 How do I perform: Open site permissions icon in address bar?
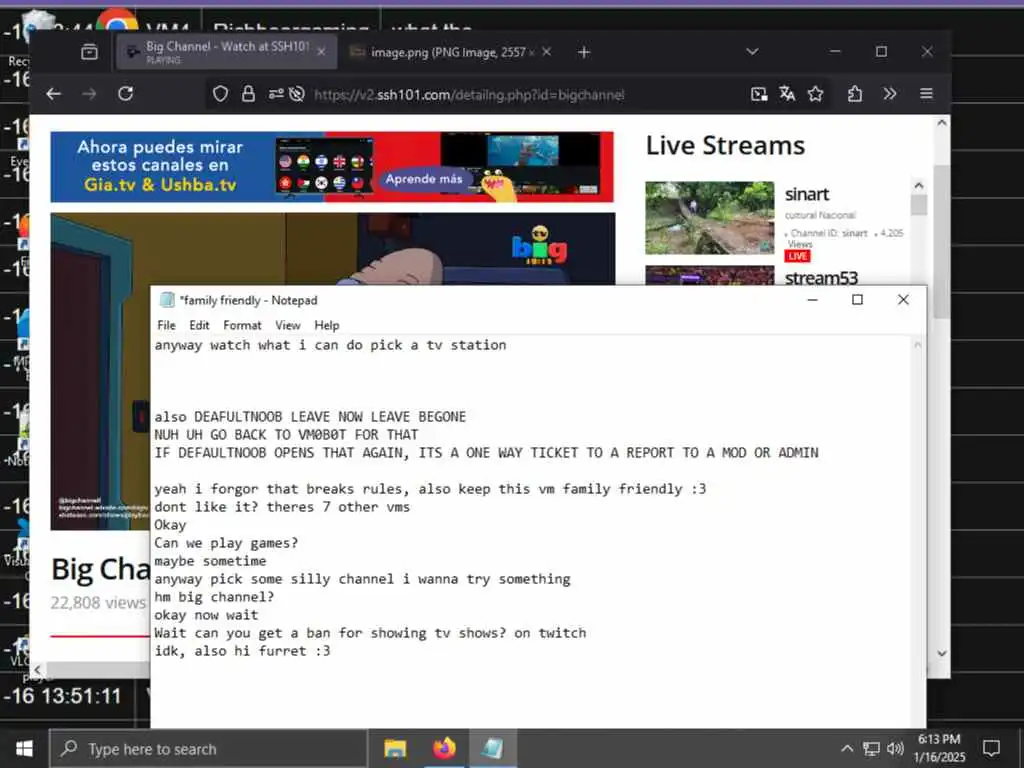click(x=276, y=94)
